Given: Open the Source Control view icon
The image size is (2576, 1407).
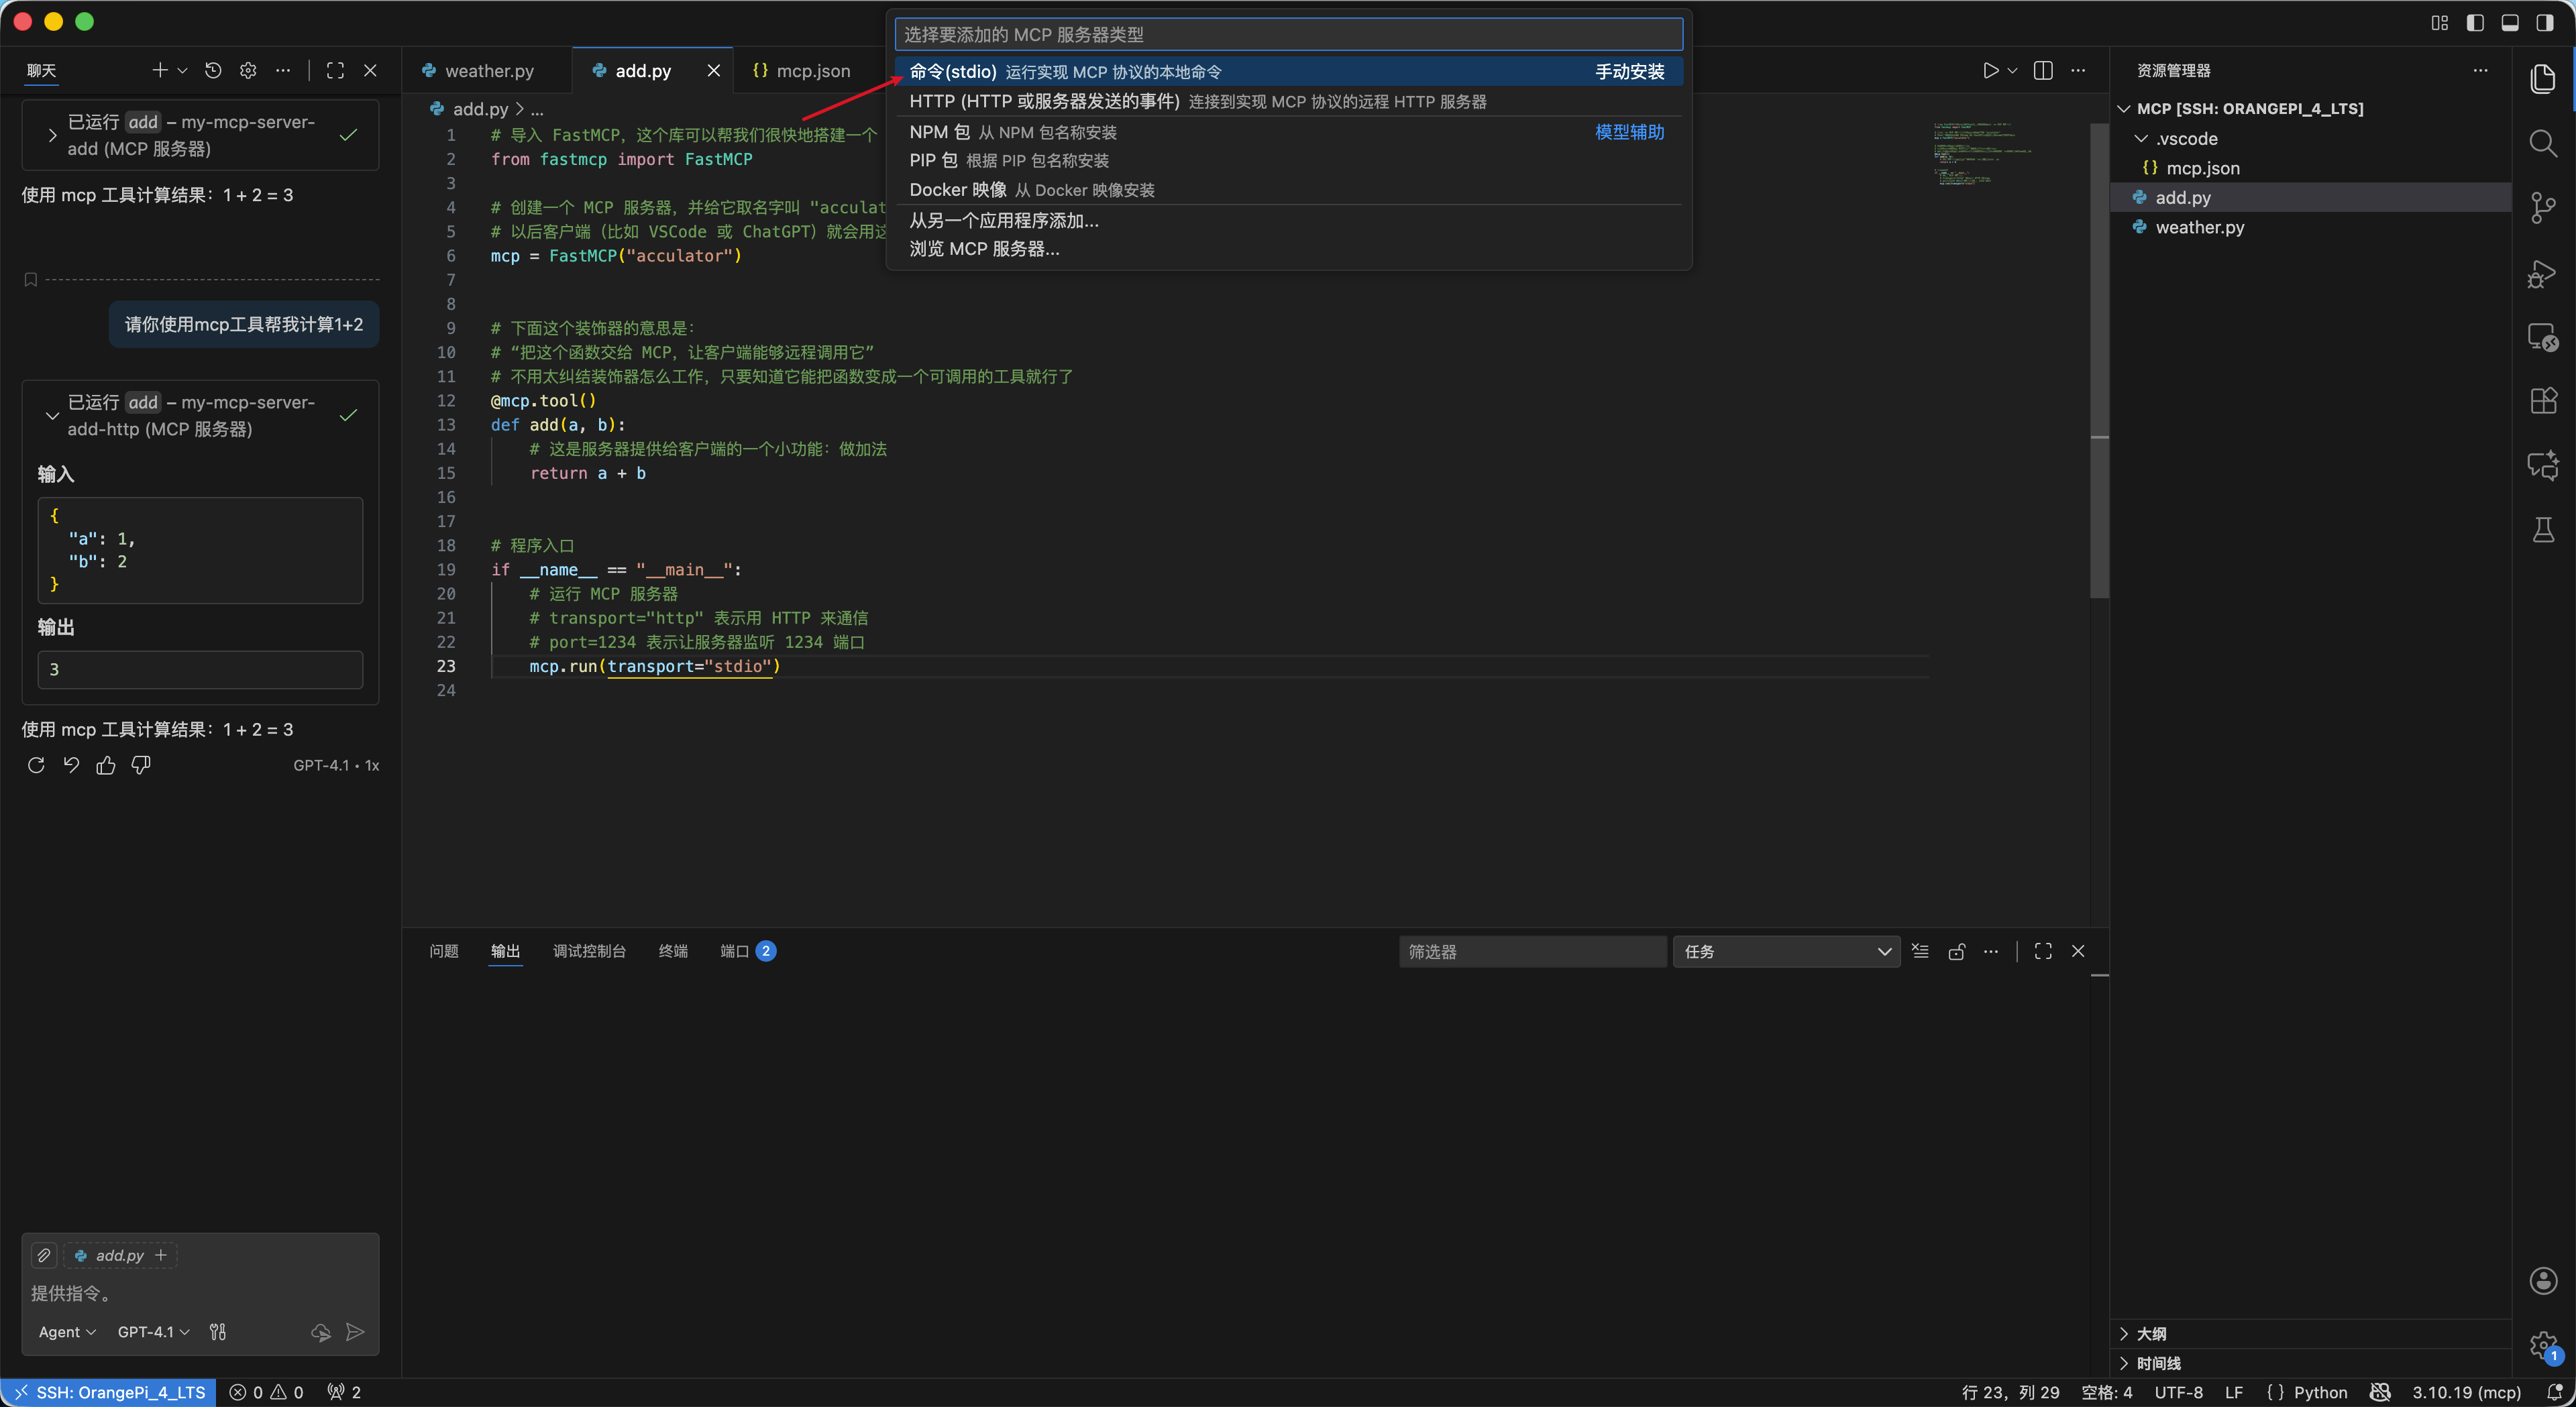Looking at the screenshot, I should 2543,207.
